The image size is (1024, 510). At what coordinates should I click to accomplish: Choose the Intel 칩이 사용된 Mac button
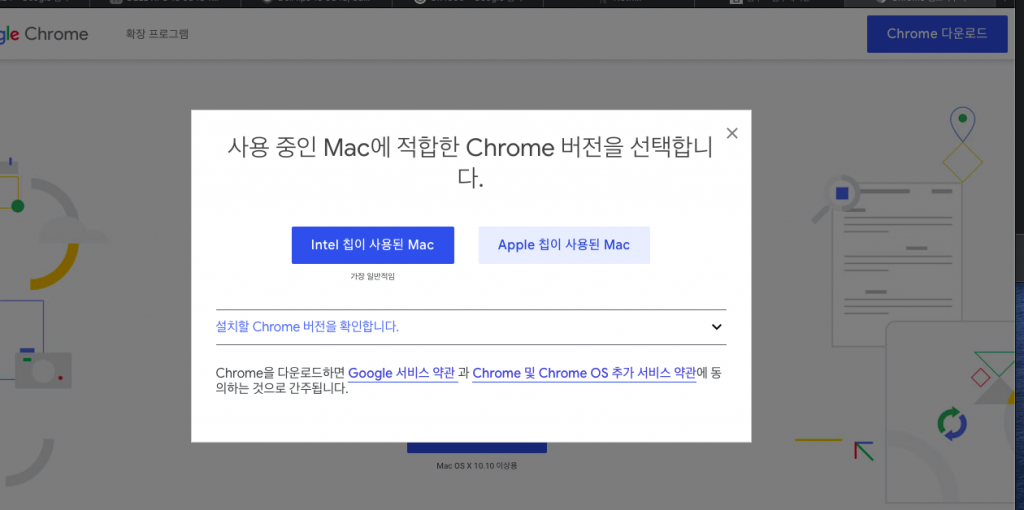click(373, 245)
